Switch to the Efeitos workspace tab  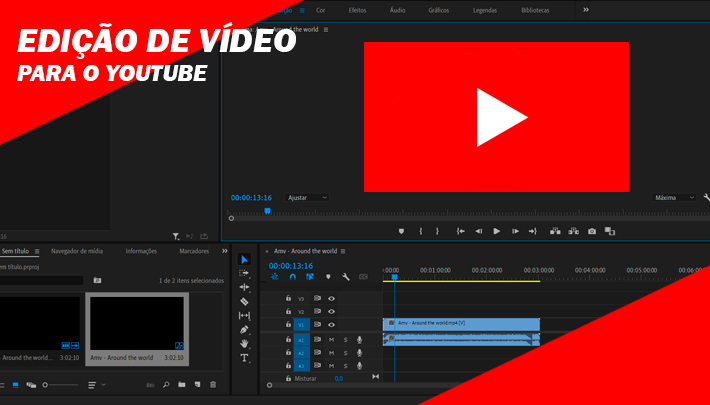coord(357,10)
